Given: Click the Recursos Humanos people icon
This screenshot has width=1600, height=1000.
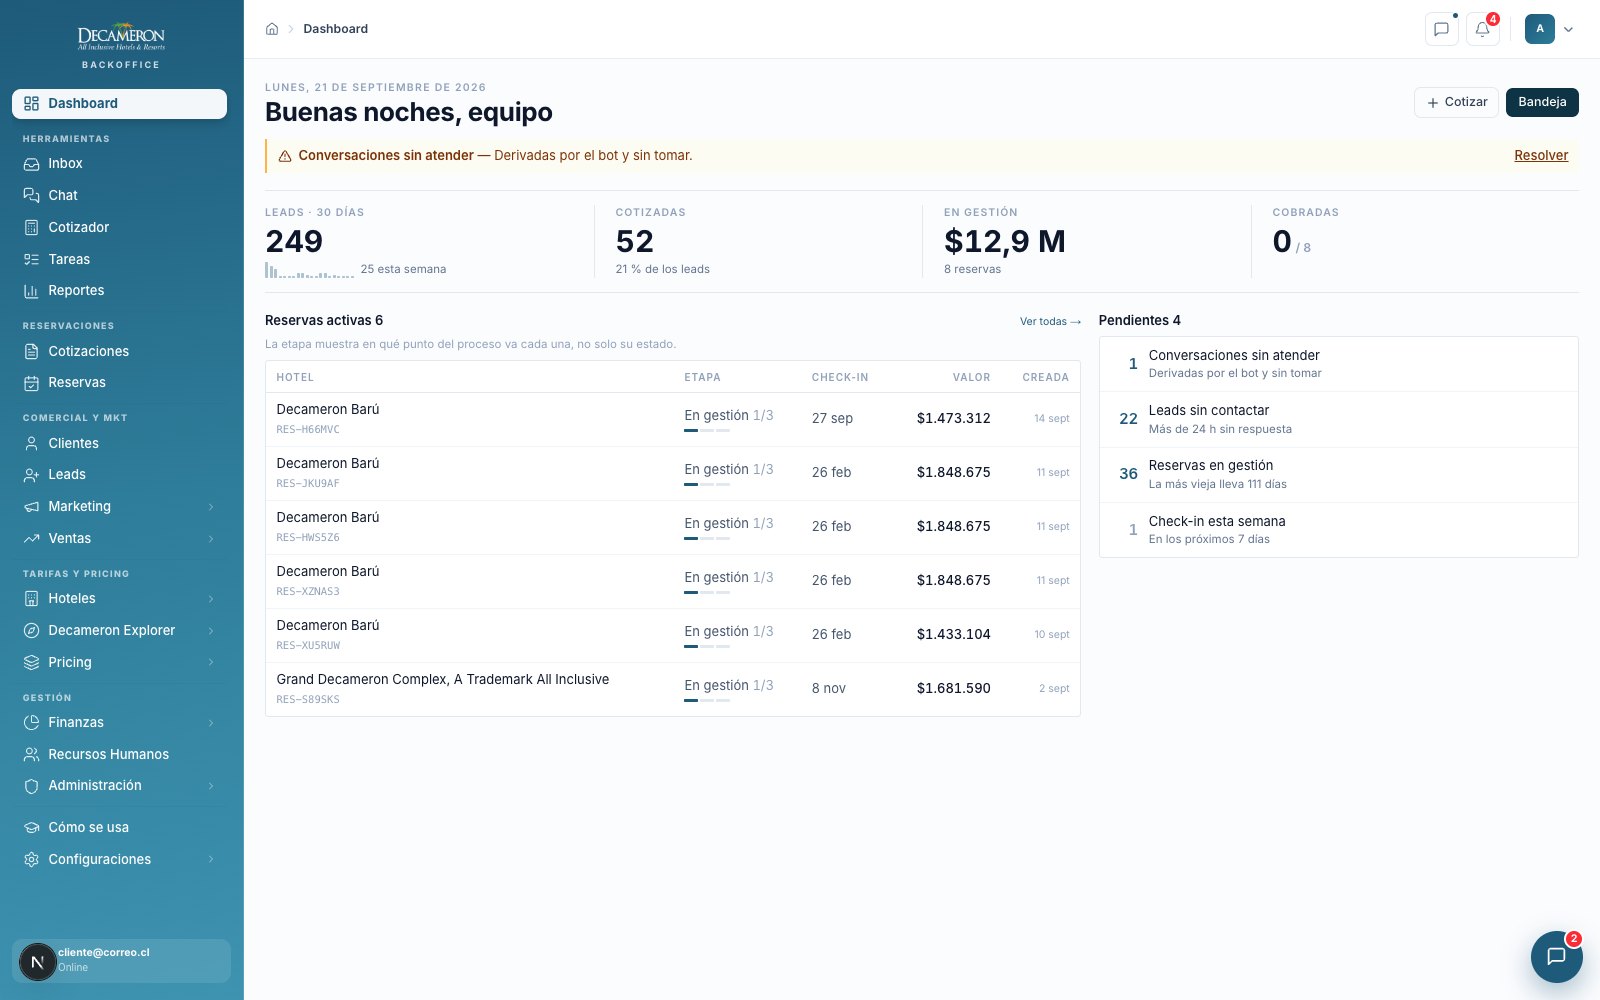Looking at the screenshot, I should click(x=32, y=755).
